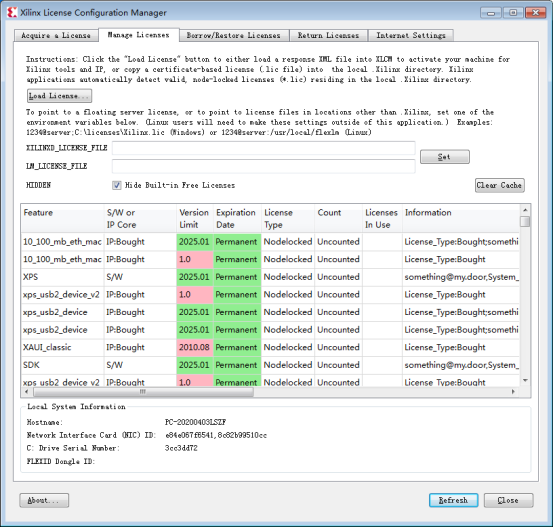Image resolution: width=554 pixels, height=528 pixels.
Task: Click table scroll up arrow
Action: click(525, 210)
